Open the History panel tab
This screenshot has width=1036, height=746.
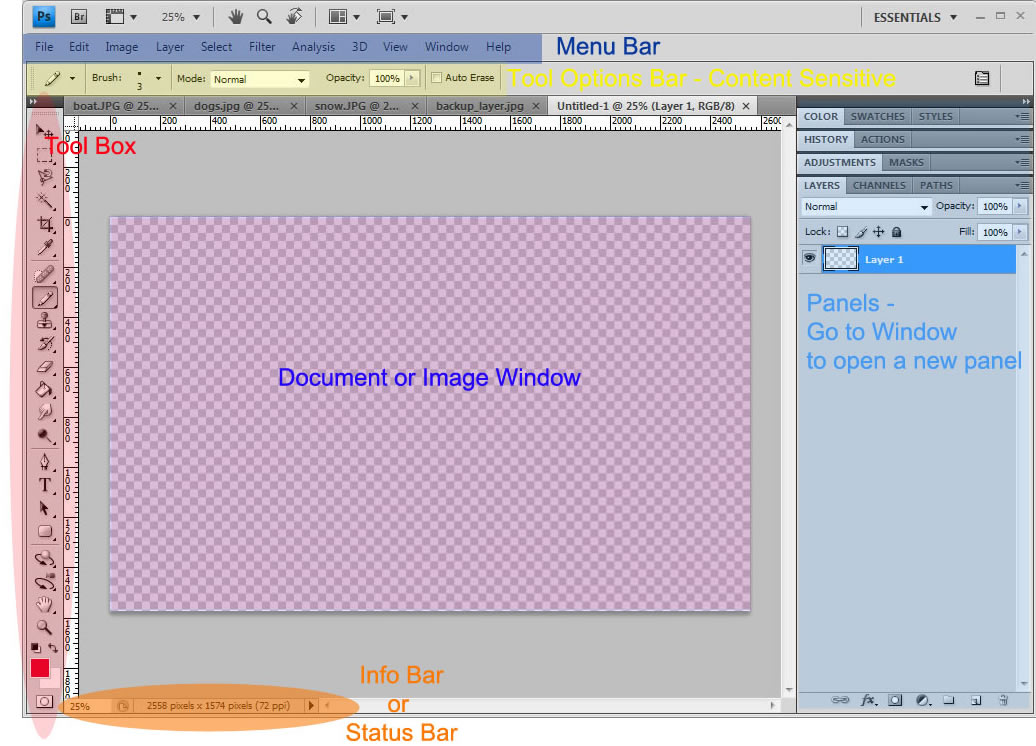pyautogui.click(x=825, y=139)
